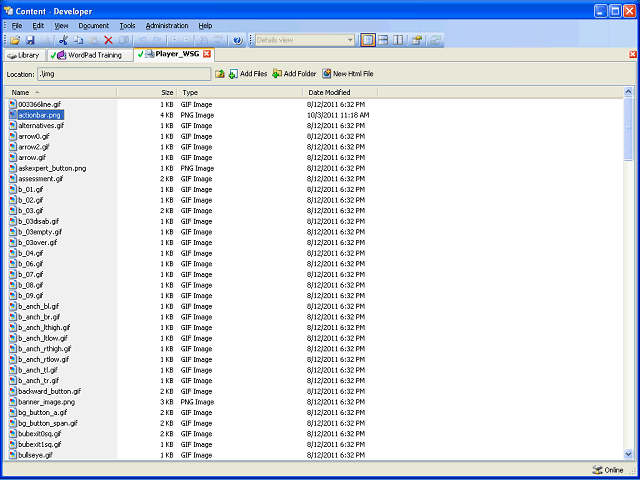Select file b_03disab.gif
640x480 pixels.
click(38, 221)
